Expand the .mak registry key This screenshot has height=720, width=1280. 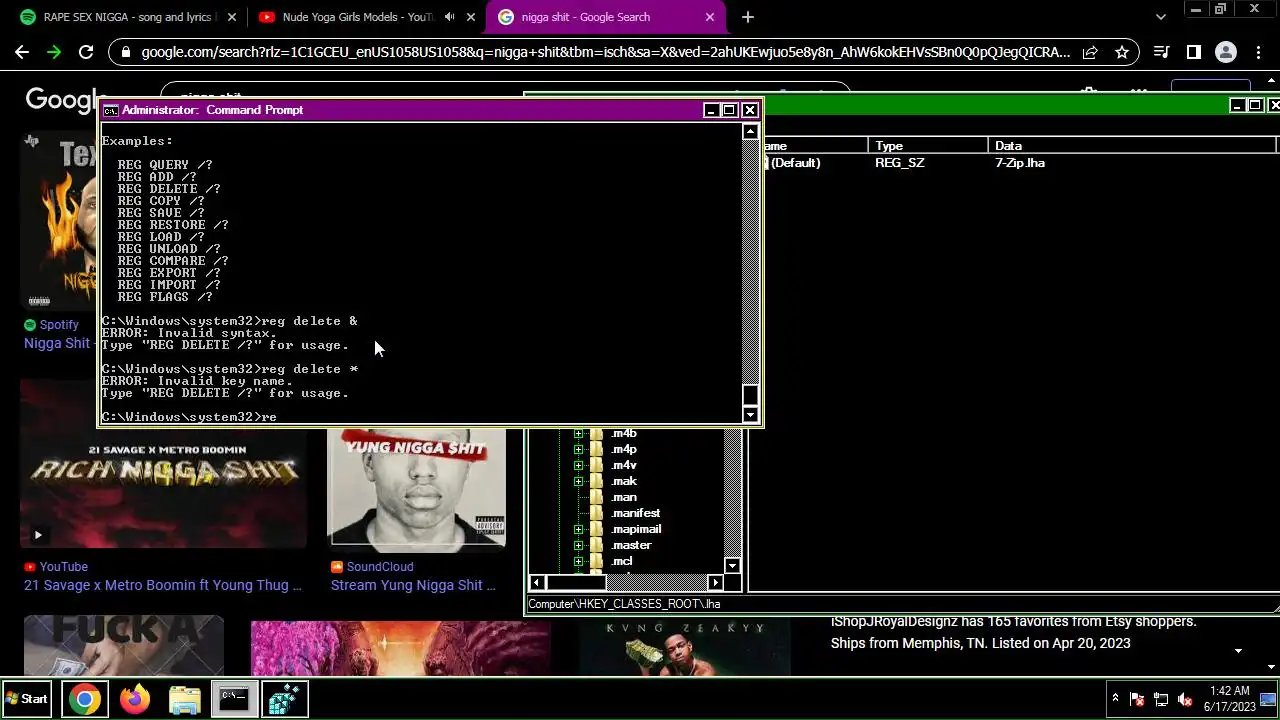(578, 481)
